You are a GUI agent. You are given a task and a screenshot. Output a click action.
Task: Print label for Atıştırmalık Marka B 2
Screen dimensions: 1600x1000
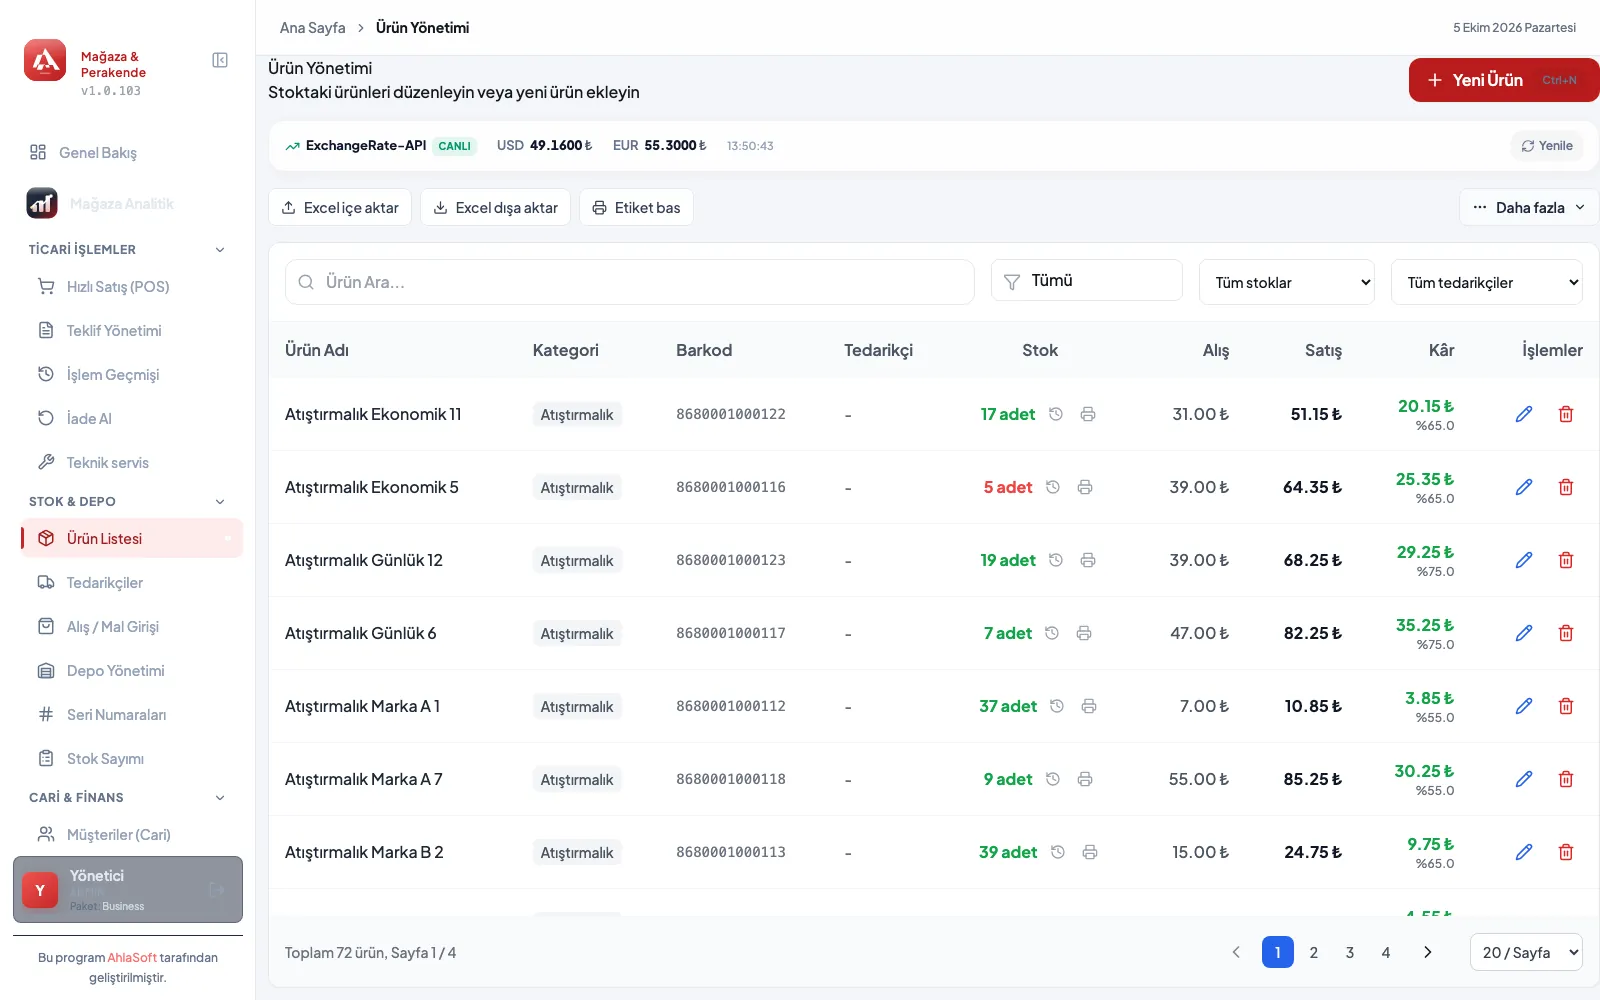1090,852
